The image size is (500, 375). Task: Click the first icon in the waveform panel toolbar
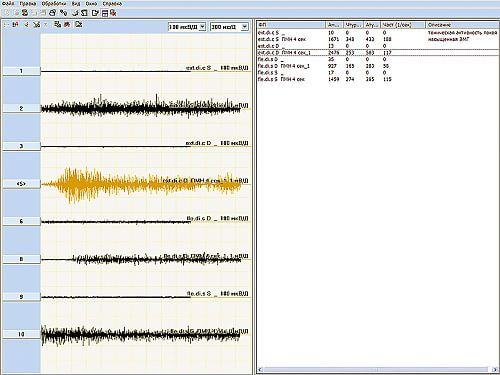(x=15, y=24)
